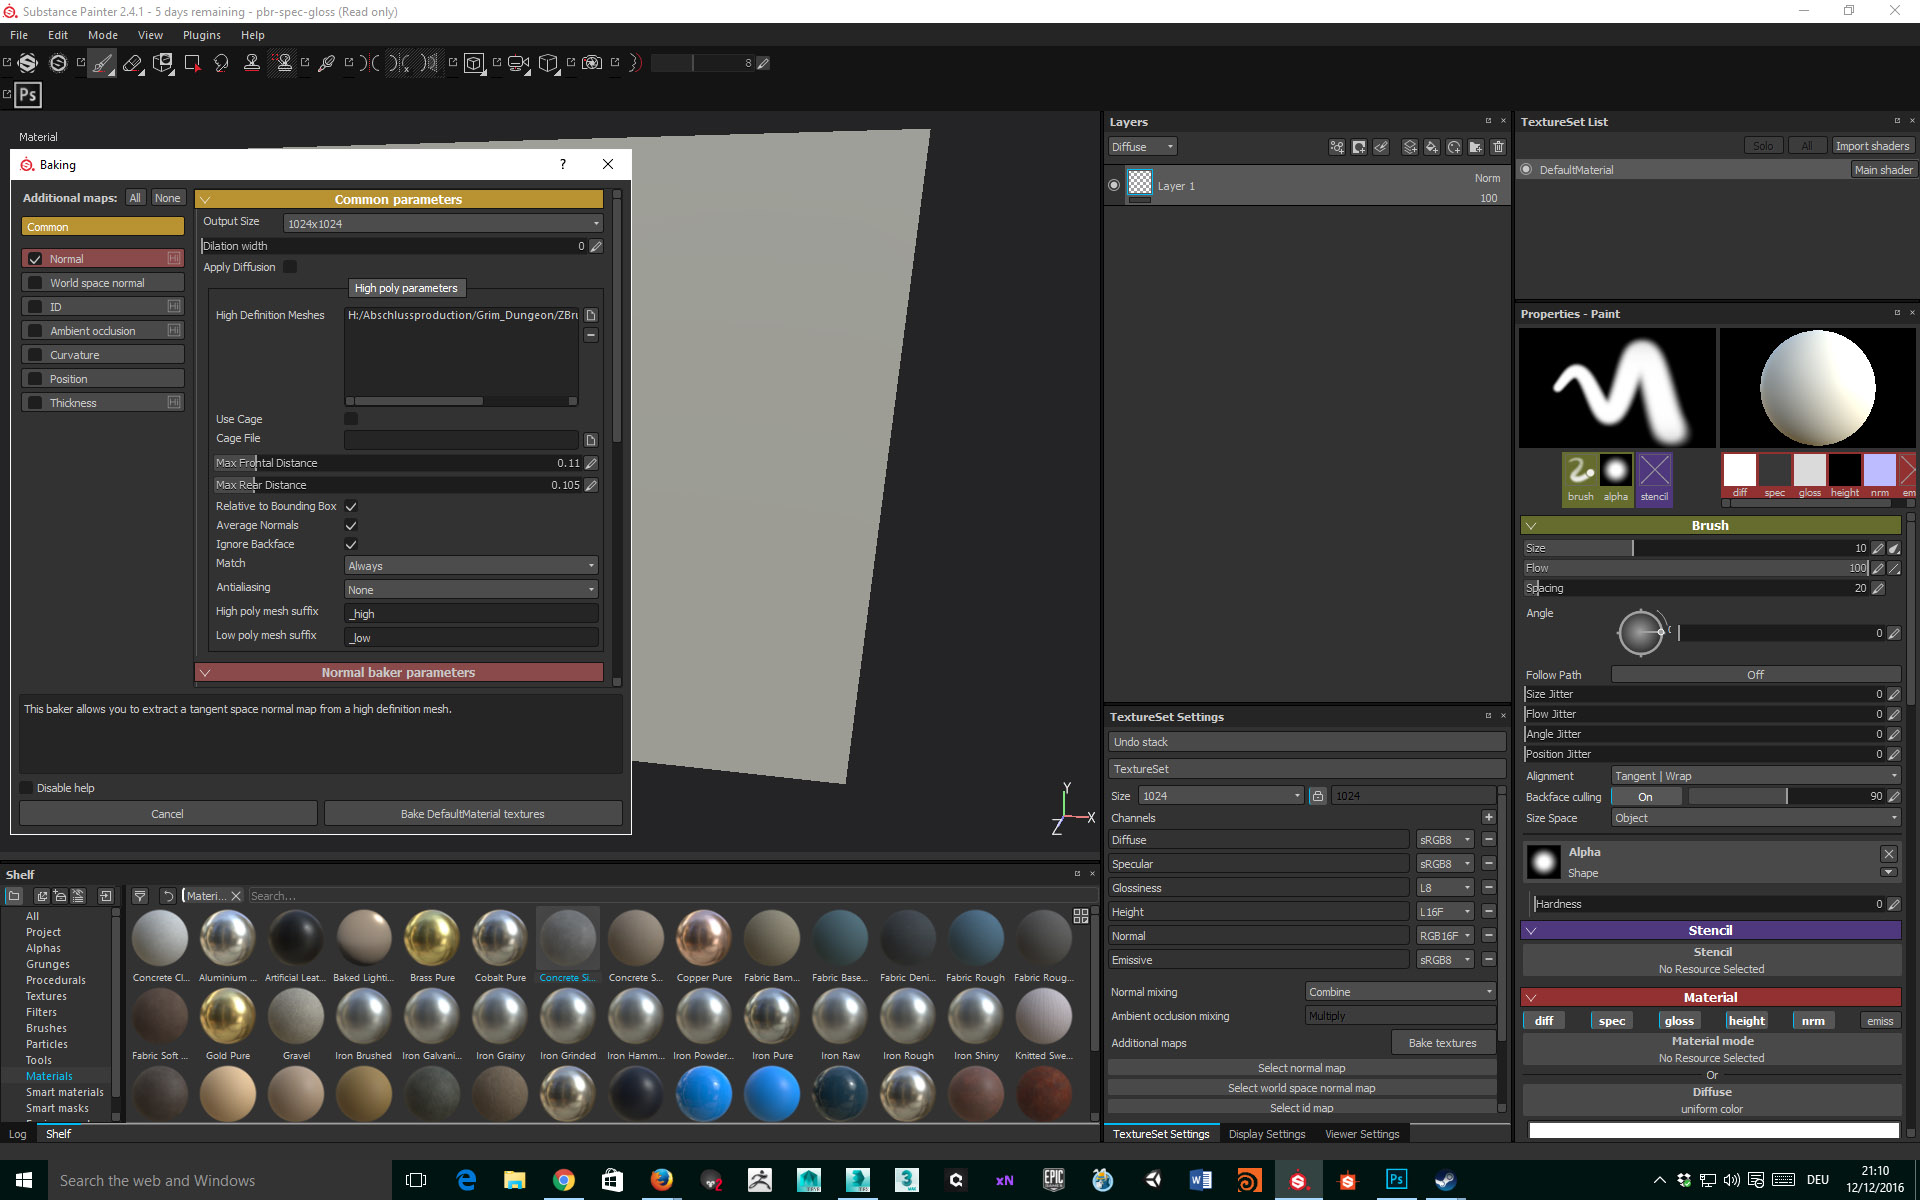Open Normal mixing Combine dropdown
Screen dimensions: 1920x1200
pyautogui.click(x=1400, y=992)
